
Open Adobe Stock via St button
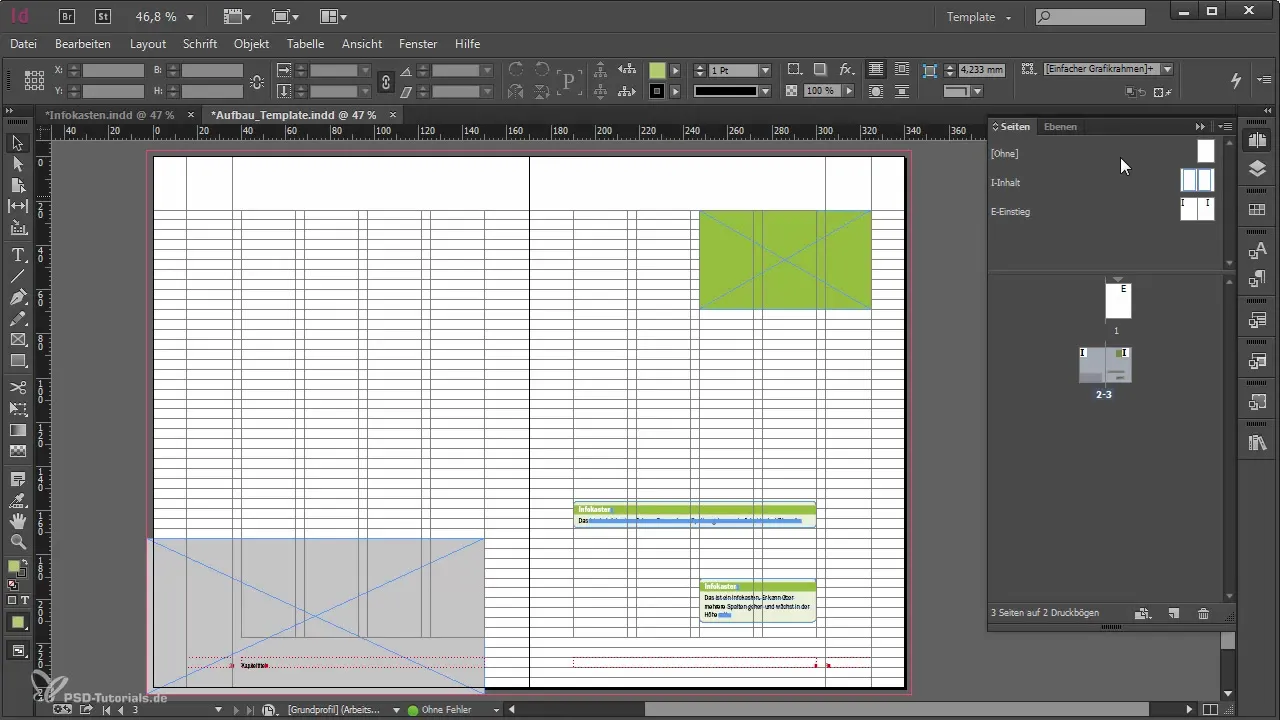point(103,16)
